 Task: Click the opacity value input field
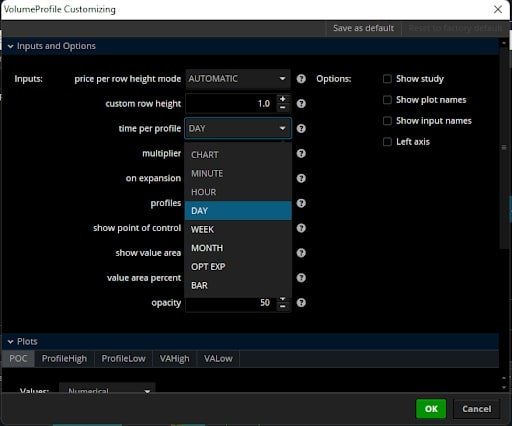point(231,303)
